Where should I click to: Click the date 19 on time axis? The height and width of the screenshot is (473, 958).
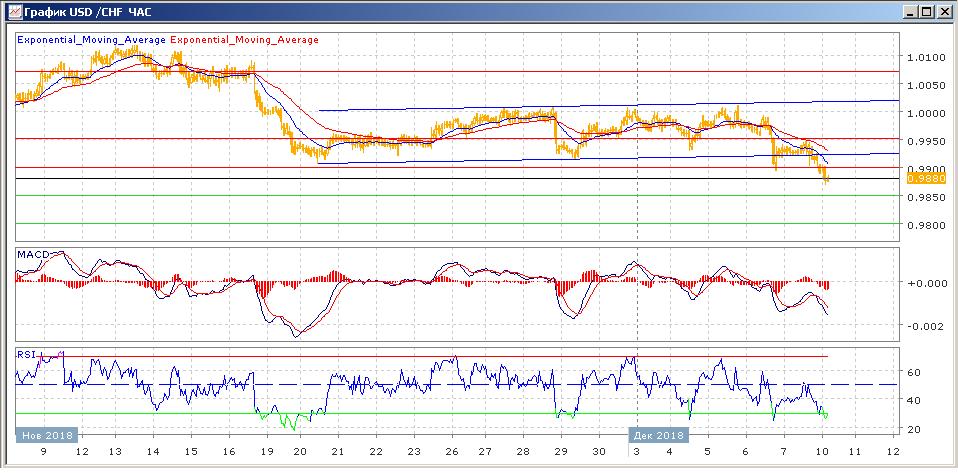[267, 452]
